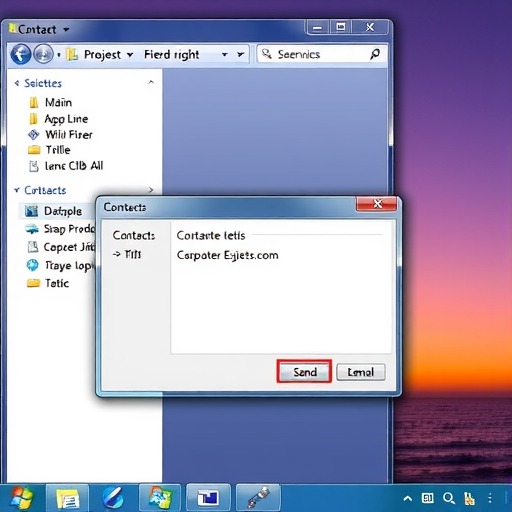This screenshot has width=512, height=512.
Task: Click the lane CIB All document icon
Action: pyautogui.click(x=34, y=166)
